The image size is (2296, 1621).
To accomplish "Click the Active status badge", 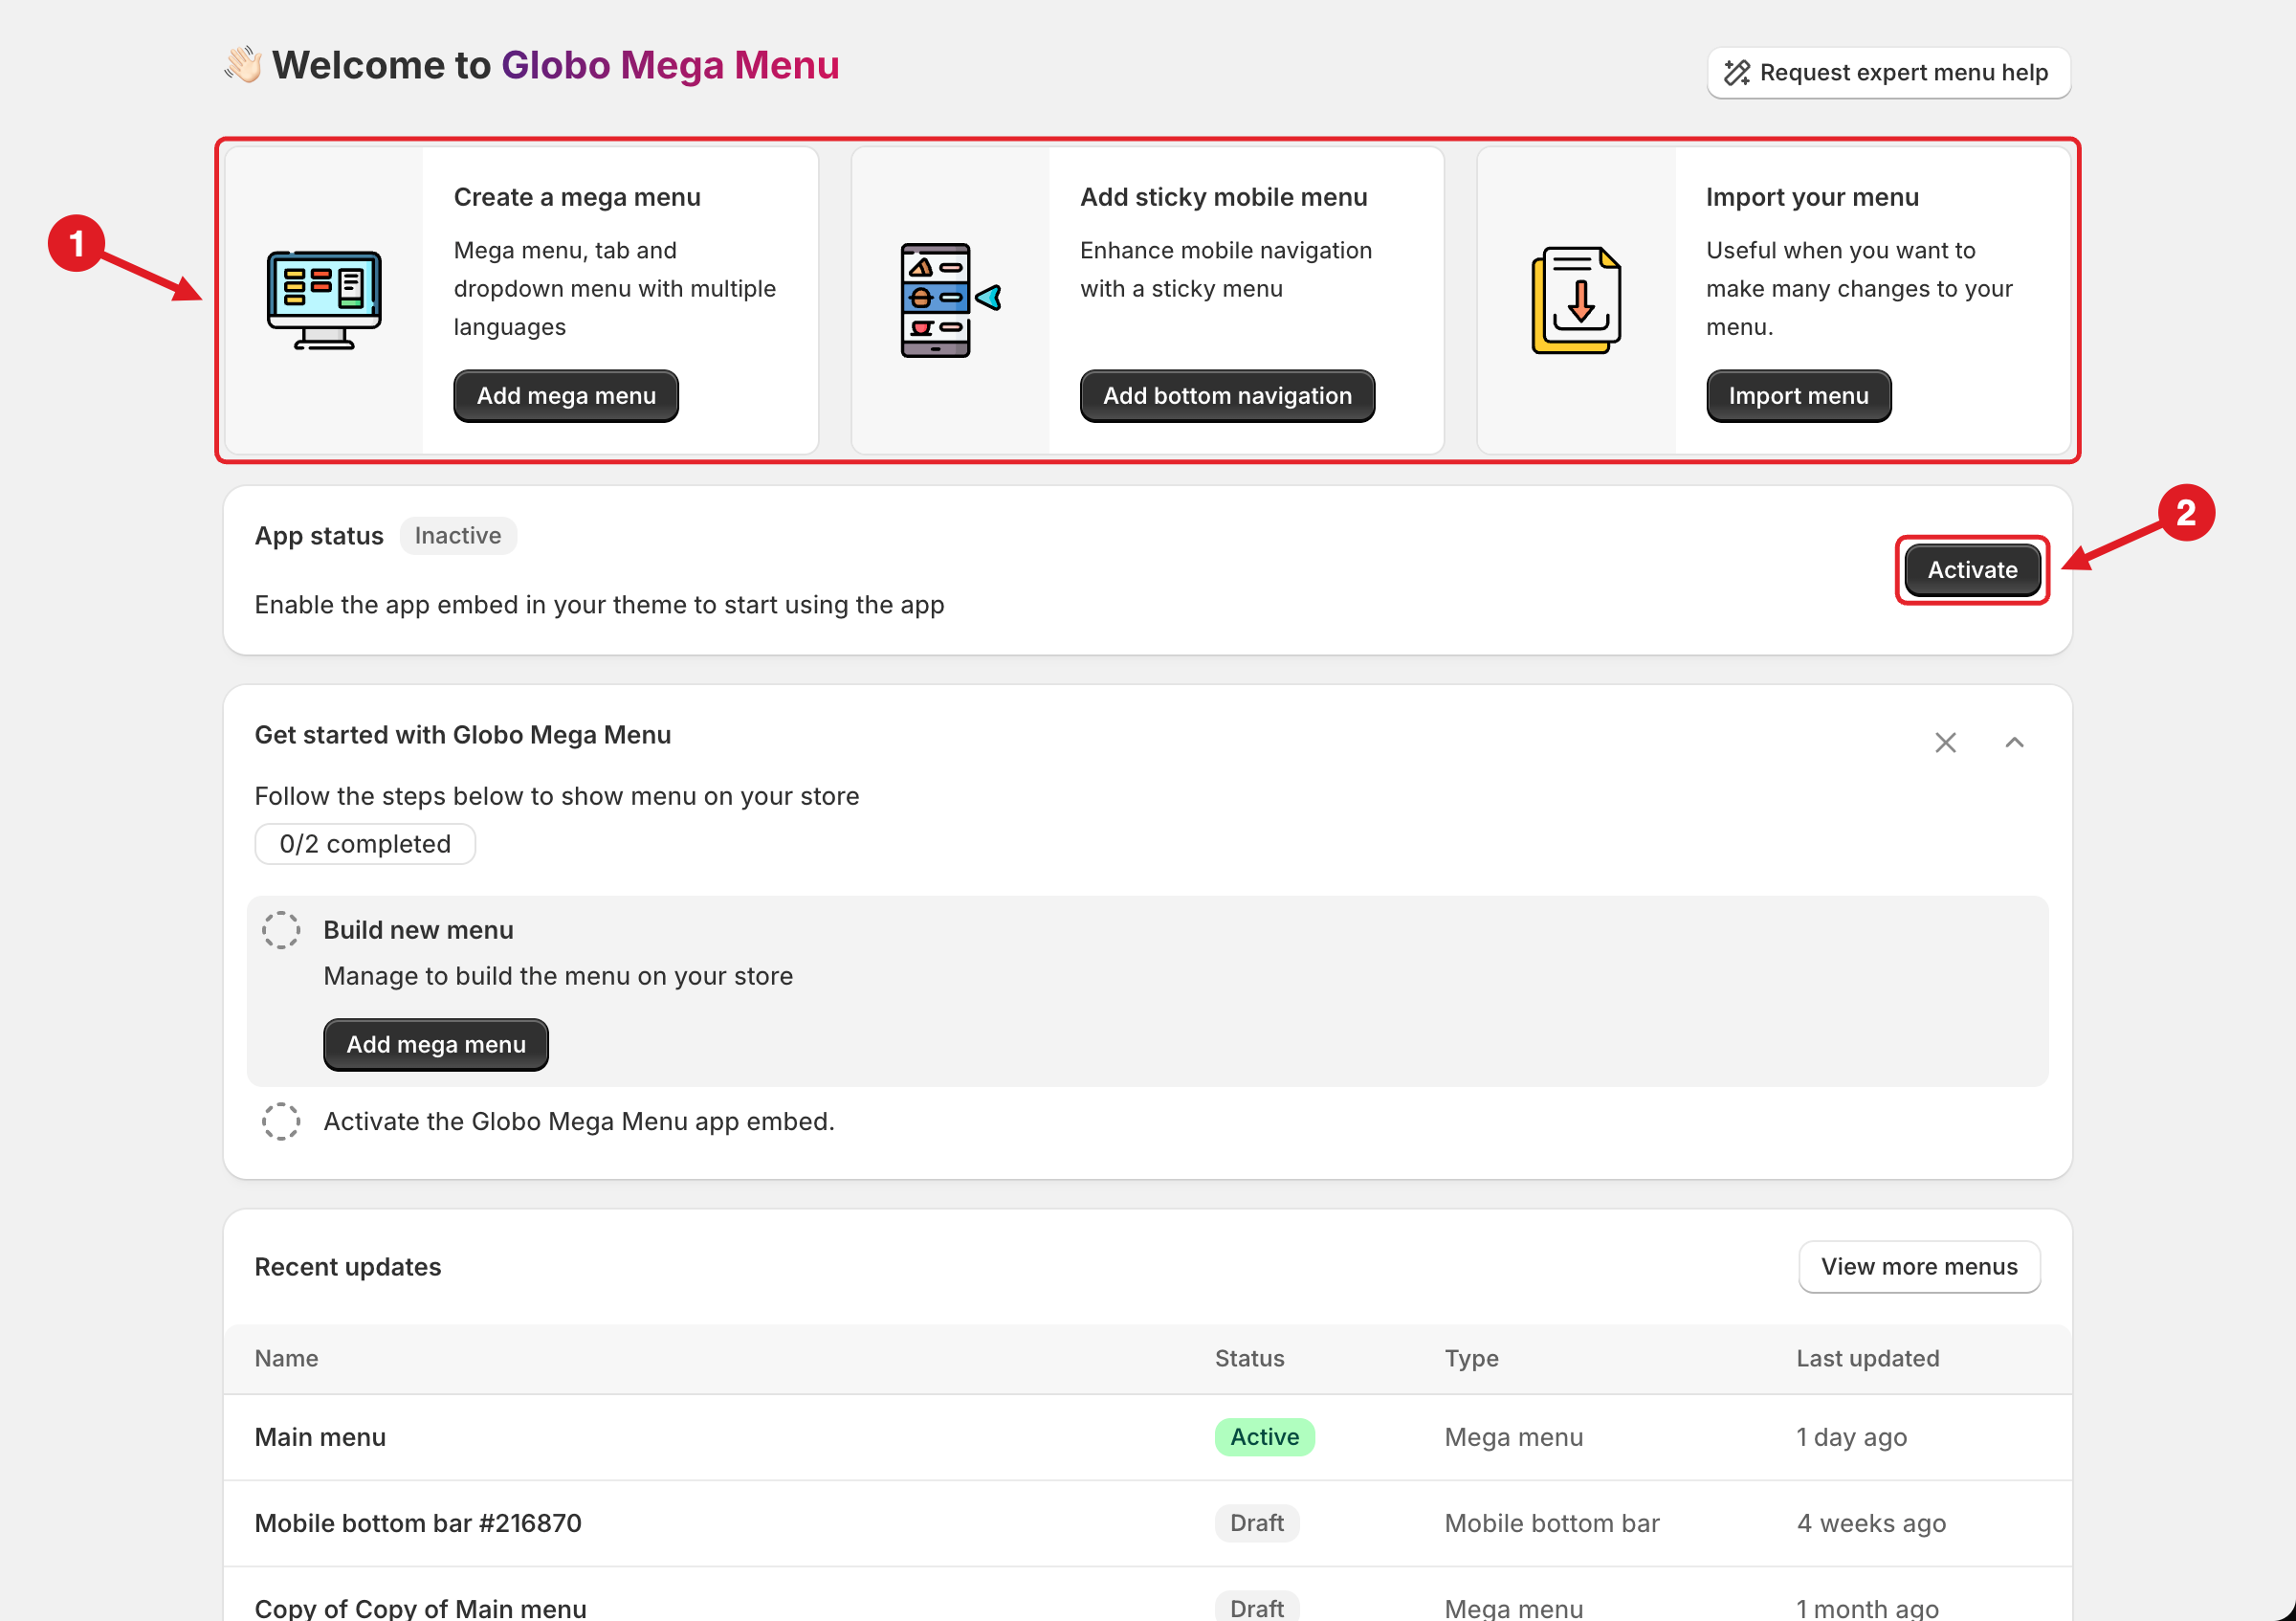I will 1264,1438.
